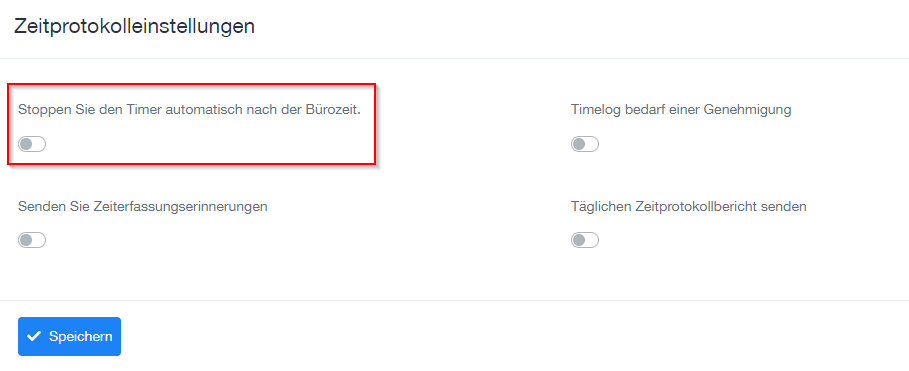Click the grey knob of timer-stop switch
Screen dimensions: 909x371
pyautogui.click(x=26, y=144)
